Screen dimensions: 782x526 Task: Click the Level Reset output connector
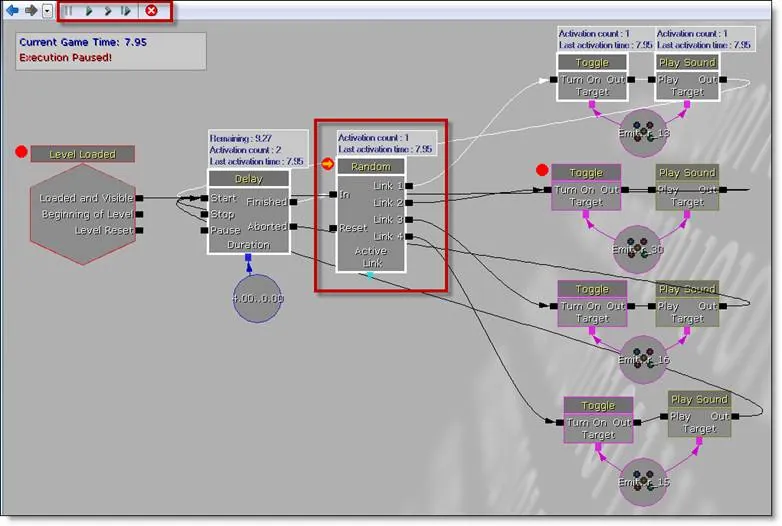[140, 230]
